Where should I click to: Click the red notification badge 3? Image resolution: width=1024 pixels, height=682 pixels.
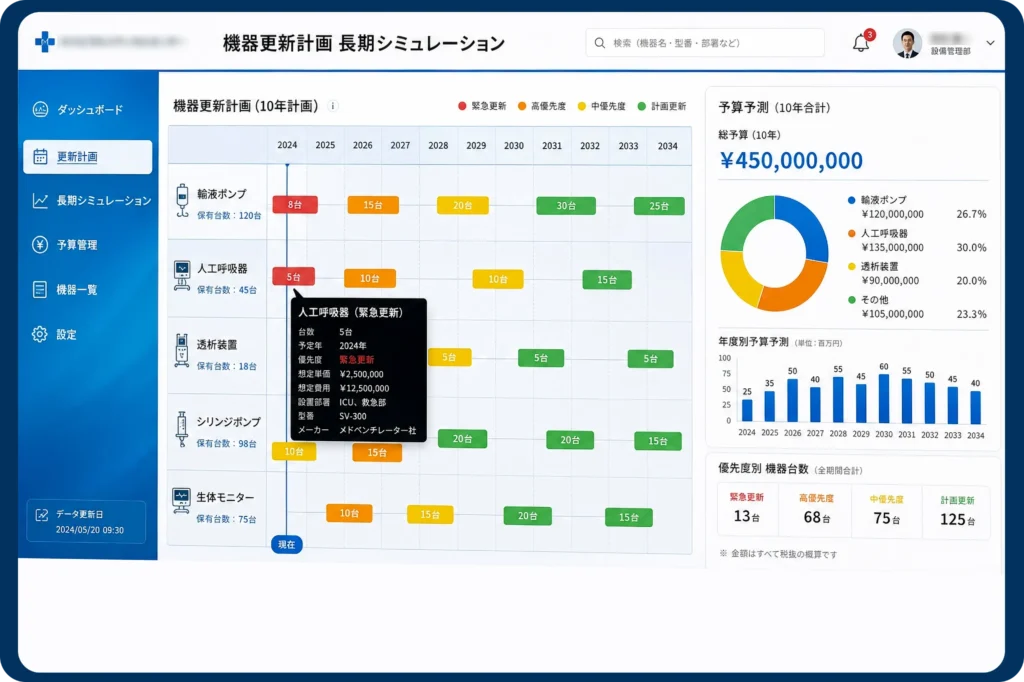pos(869,35)
